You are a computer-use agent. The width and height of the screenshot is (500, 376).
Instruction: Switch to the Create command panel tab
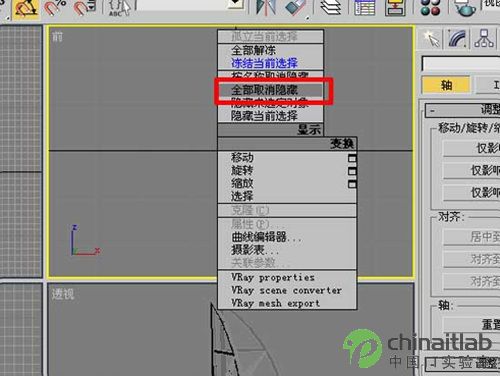(x=432, y=39)
